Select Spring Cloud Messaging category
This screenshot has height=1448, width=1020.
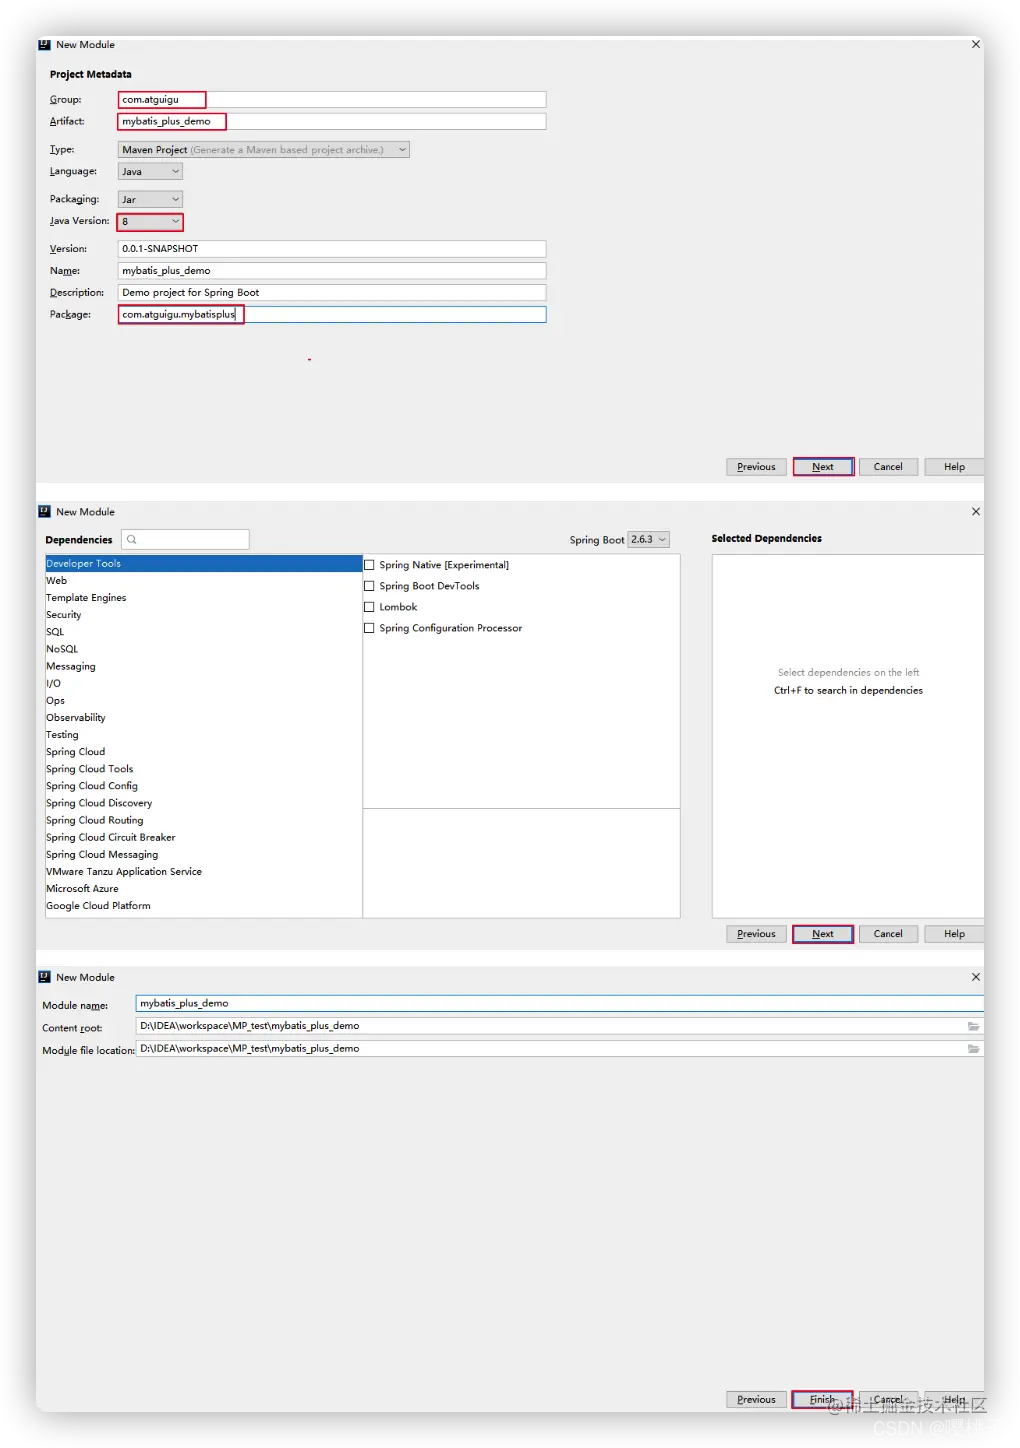[x=203, y=855]
